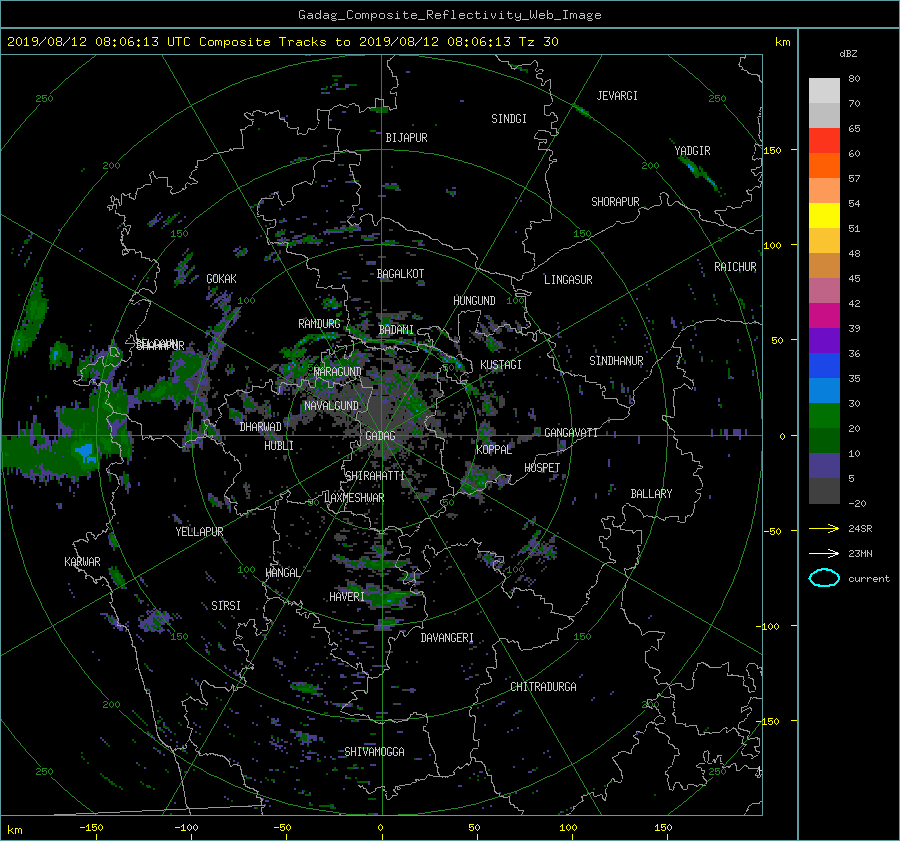
Task: Click the Gadag_Composite_Reflectivity_Web_Image title
Action: (449, 15)
